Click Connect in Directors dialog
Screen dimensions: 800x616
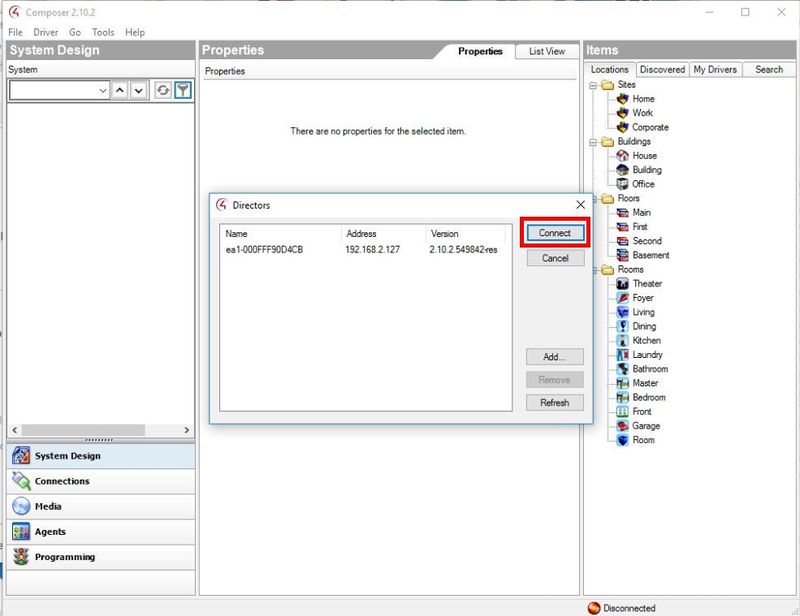point(555,233)
